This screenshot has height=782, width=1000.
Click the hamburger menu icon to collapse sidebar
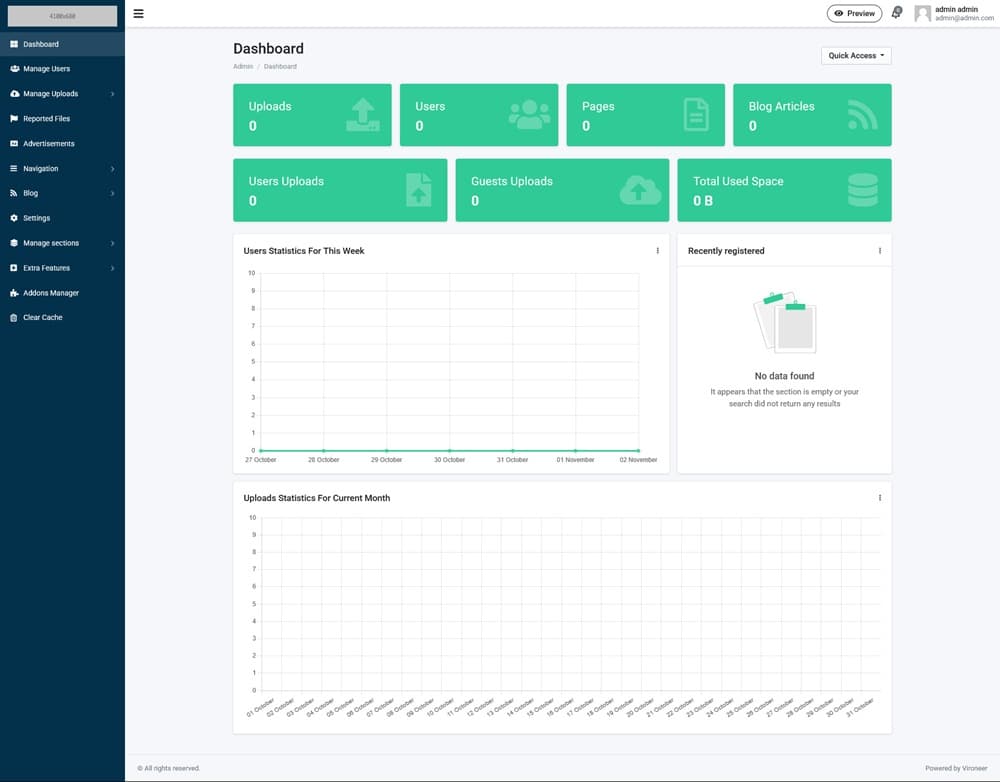[138, 14]
